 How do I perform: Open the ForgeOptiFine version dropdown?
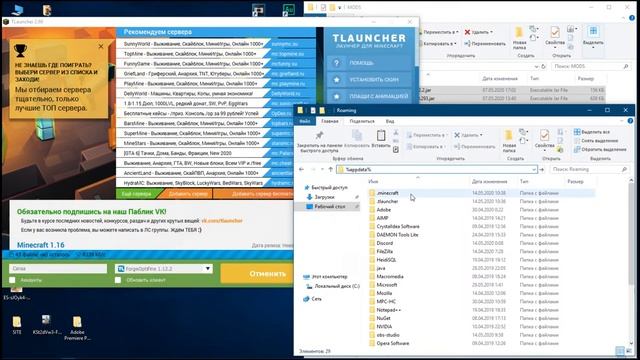(208, 269)
